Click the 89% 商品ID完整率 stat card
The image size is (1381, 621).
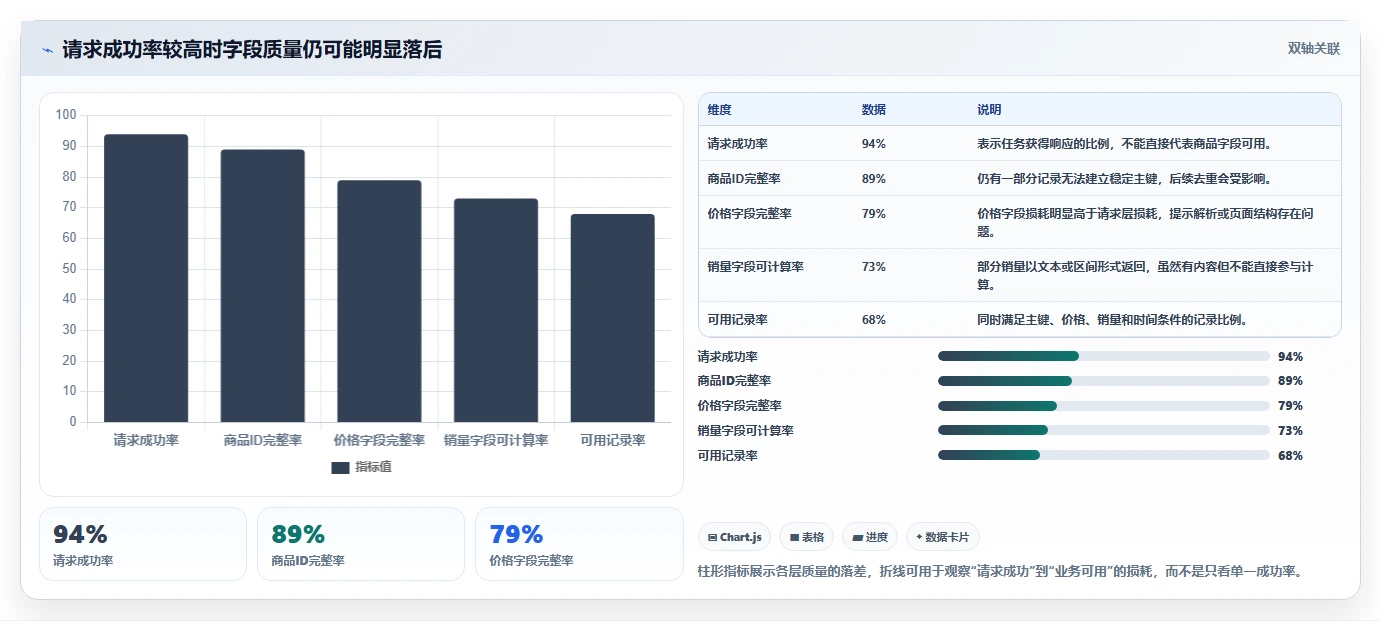pos(361,544)
